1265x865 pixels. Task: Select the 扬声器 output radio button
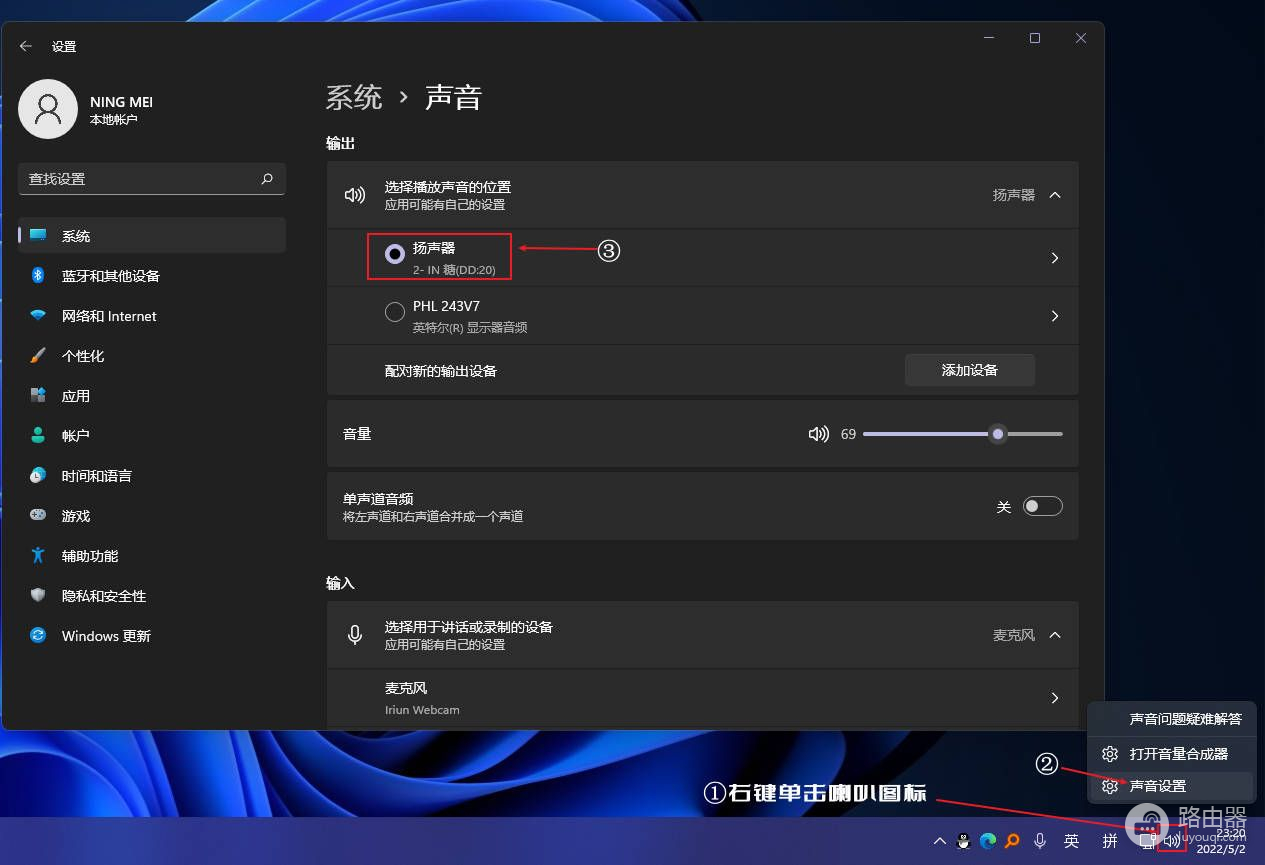(395, 255)
